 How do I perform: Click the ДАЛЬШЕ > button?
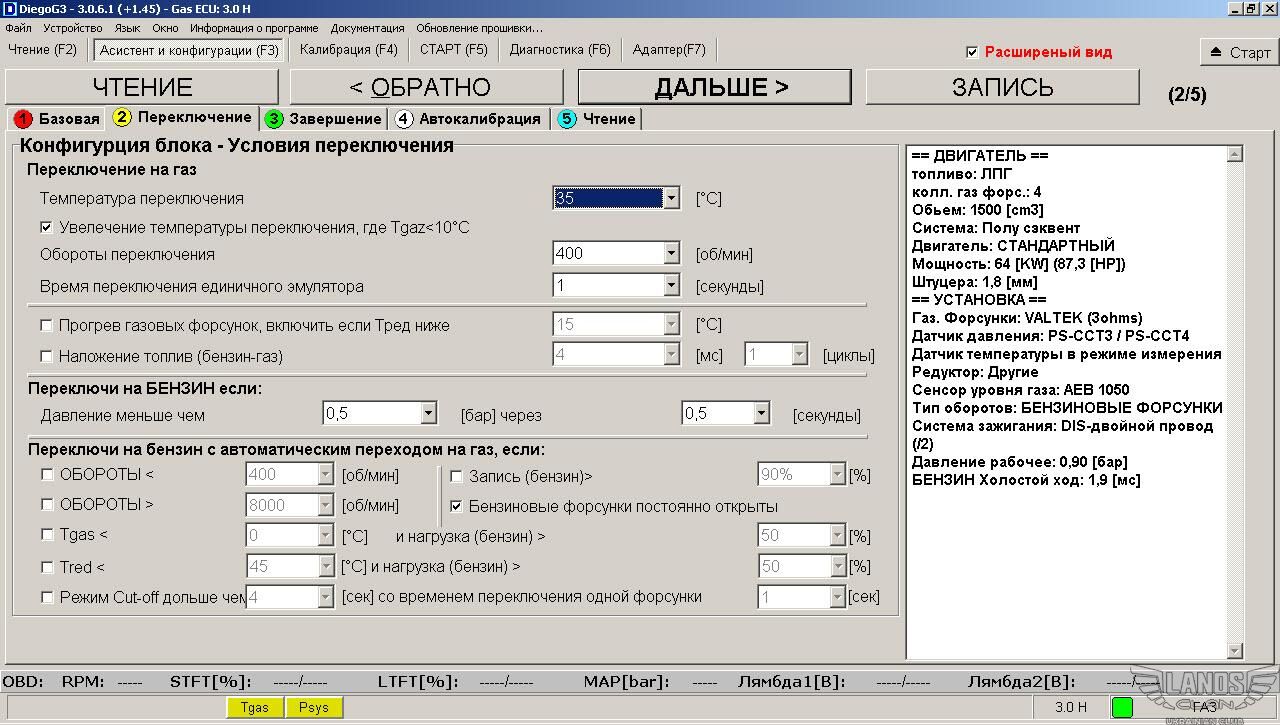(x=721, y=87)
